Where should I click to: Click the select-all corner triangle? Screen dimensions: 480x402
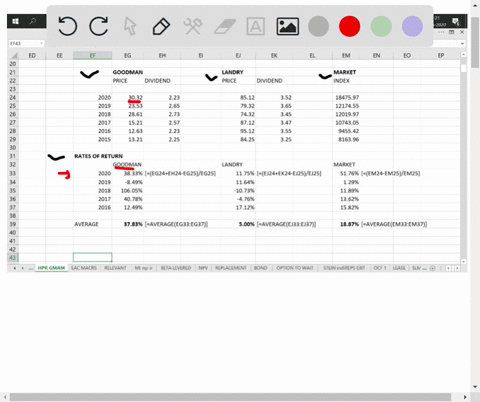(x=13, y=55)
